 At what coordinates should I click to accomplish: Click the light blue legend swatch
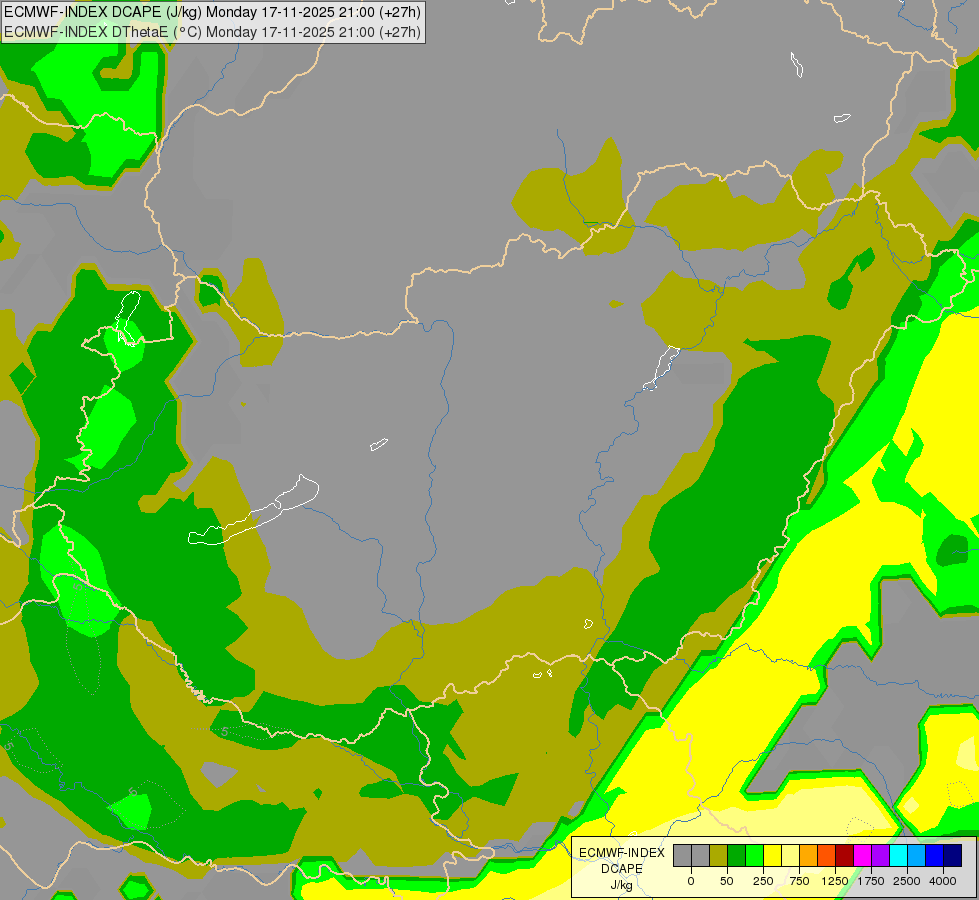coord(917,856)
